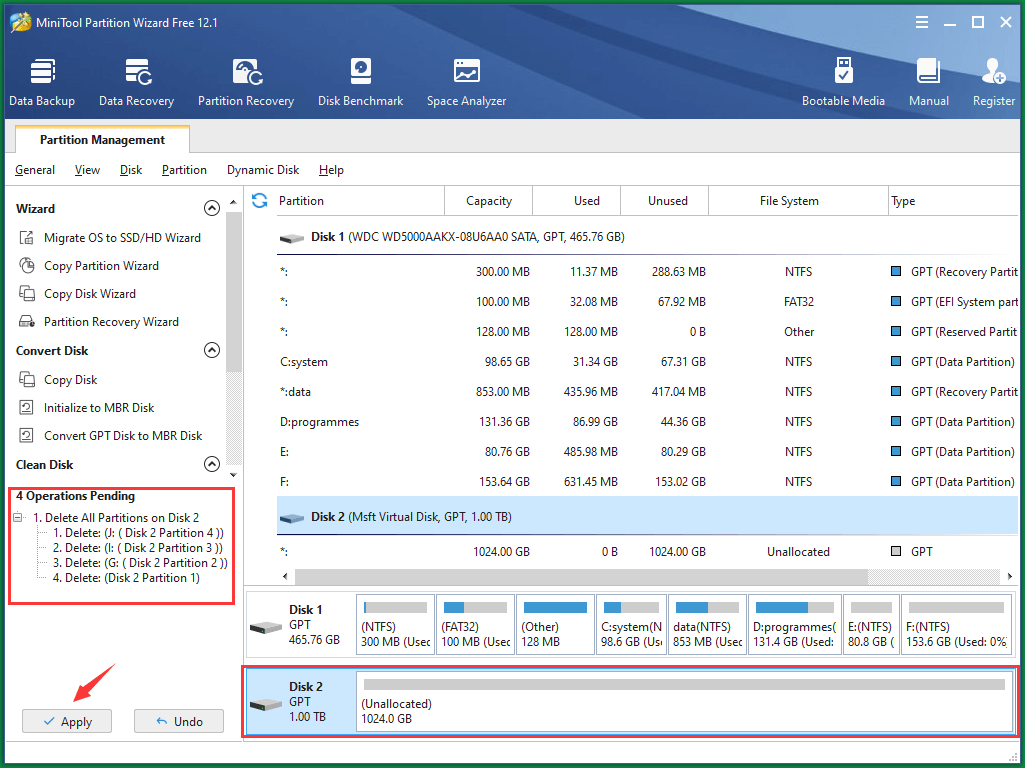The height and width of the screenshot is (768, 1025).
Task: Sort by Used column header
Action: (577, 201)
